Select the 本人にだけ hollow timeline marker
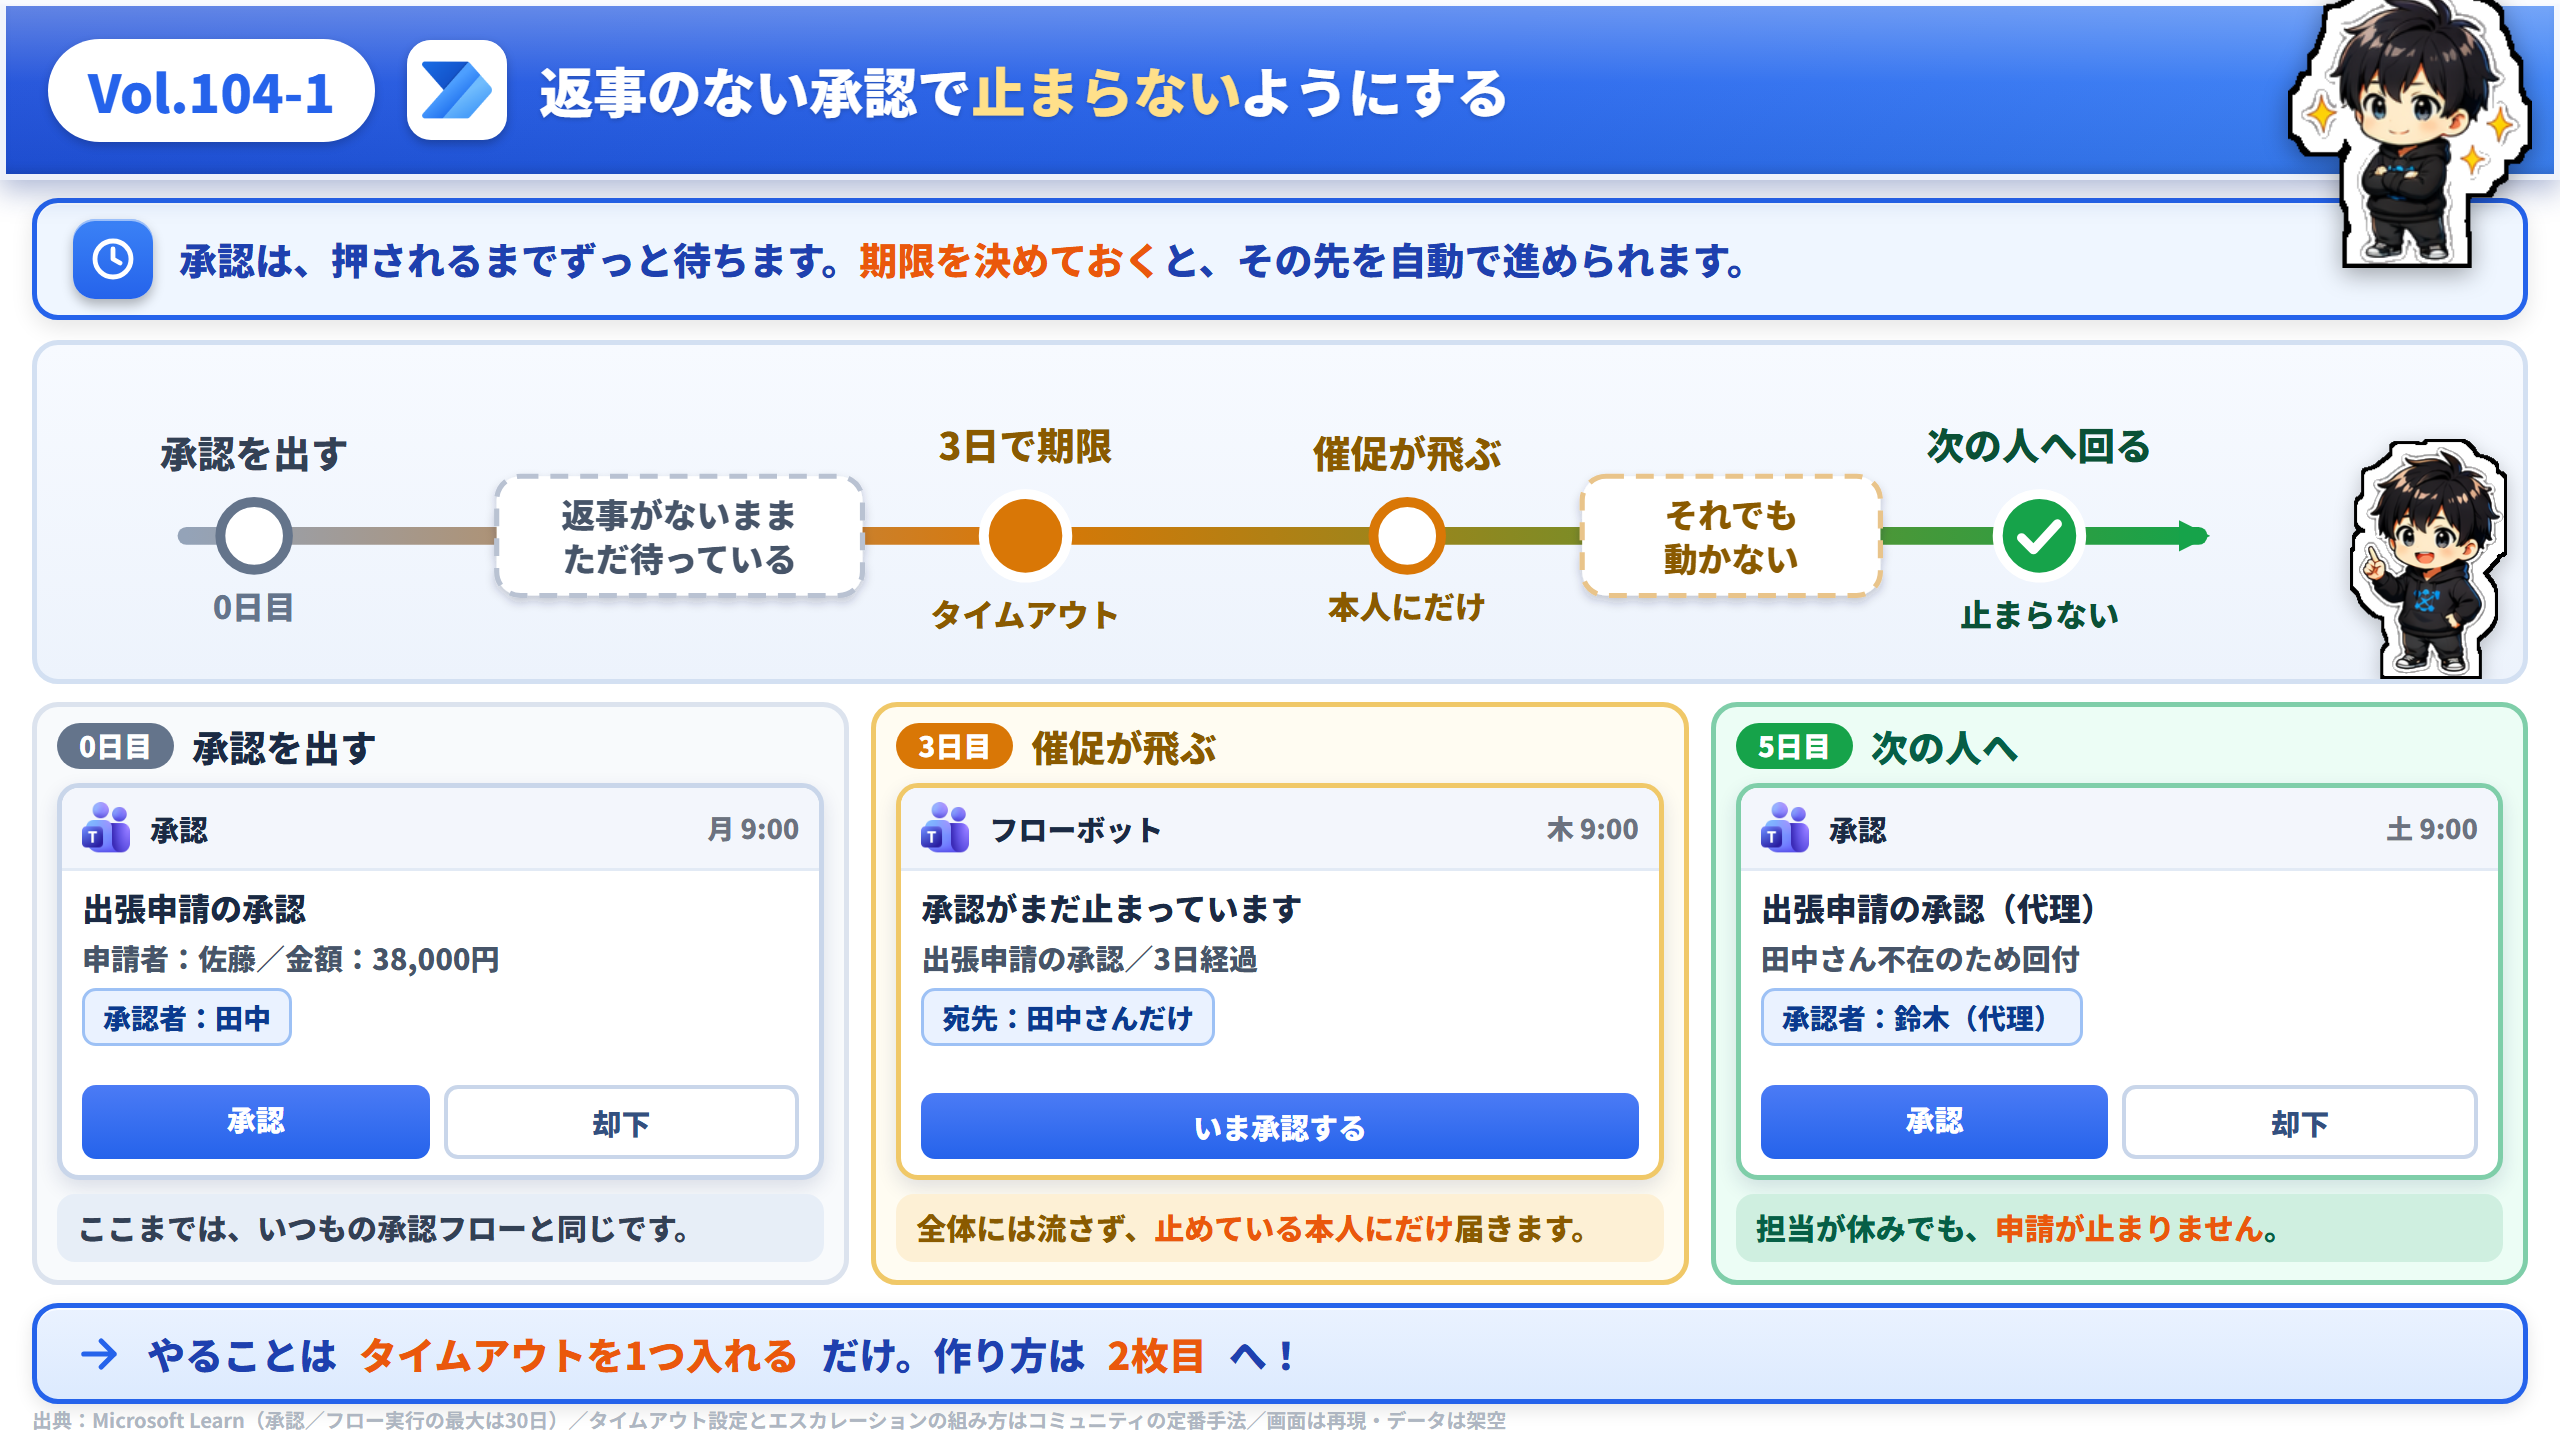2560x1440 pixels. [x=1406, y=536]
